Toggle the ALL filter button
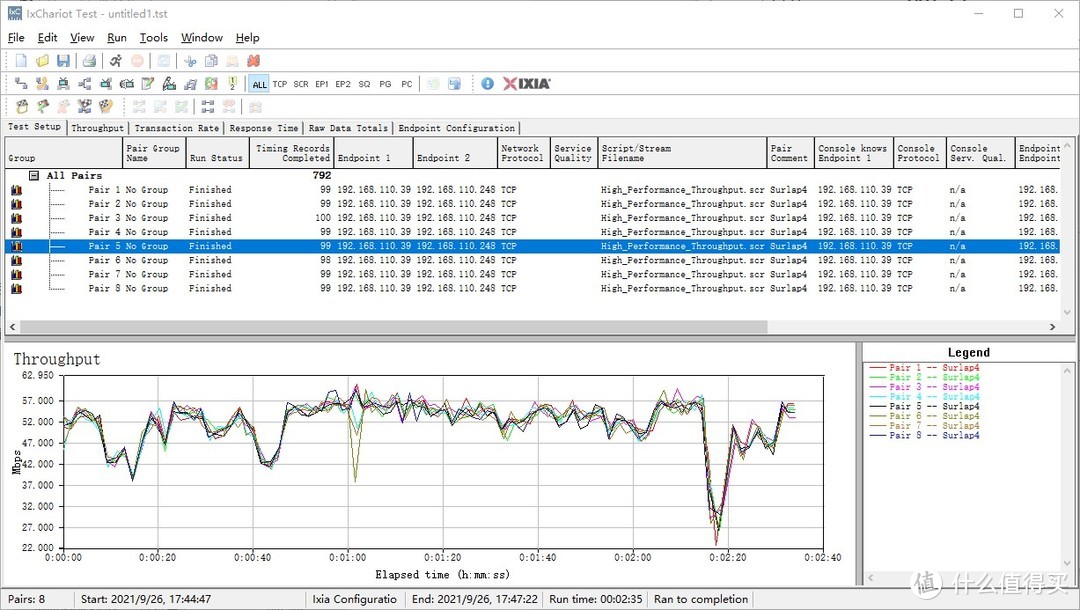This screenshot has width=1080, height=610. [x=259, y=84]
